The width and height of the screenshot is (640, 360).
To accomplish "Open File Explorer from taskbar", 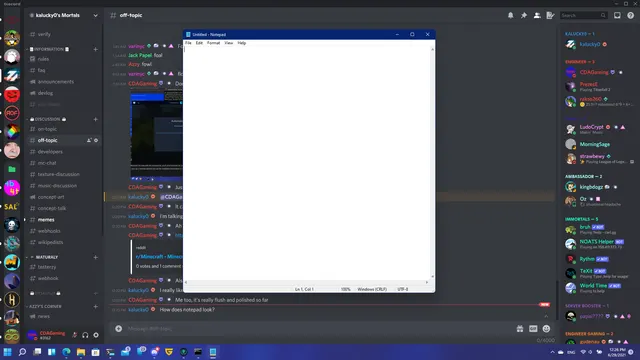I will [81, 352].
